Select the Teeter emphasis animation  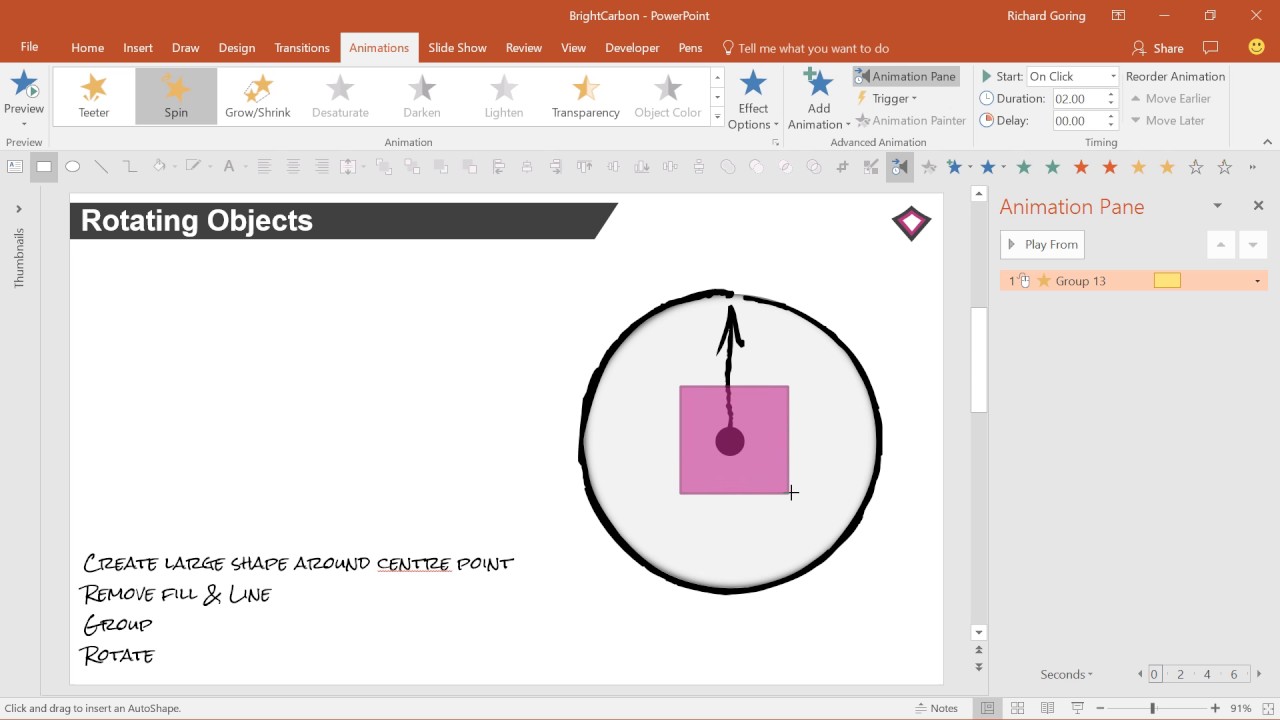tap(94, 96)
